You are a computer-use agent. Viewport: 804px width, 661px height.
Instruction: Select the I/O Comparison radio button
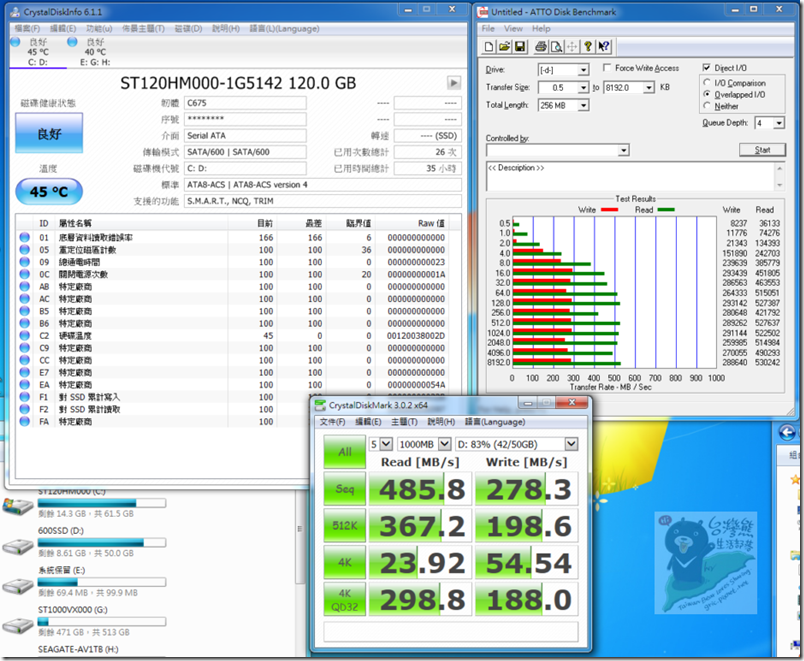coord(708,83)
